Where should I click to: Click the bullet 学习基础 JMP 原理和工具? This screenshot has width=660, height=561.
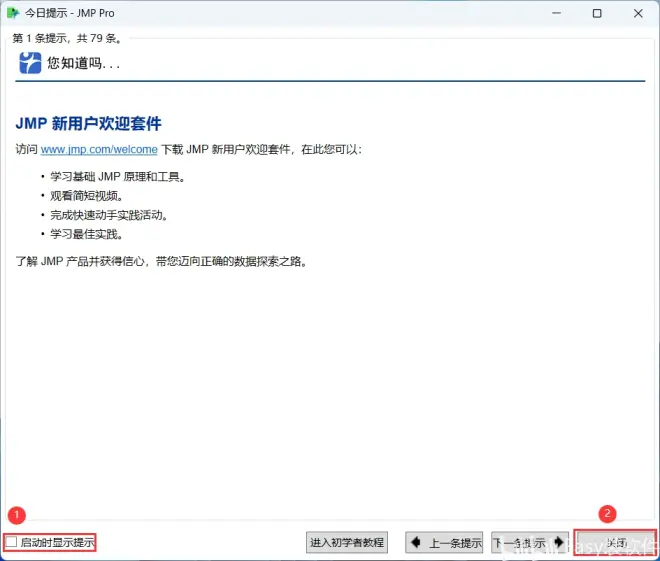click(117, 176)
